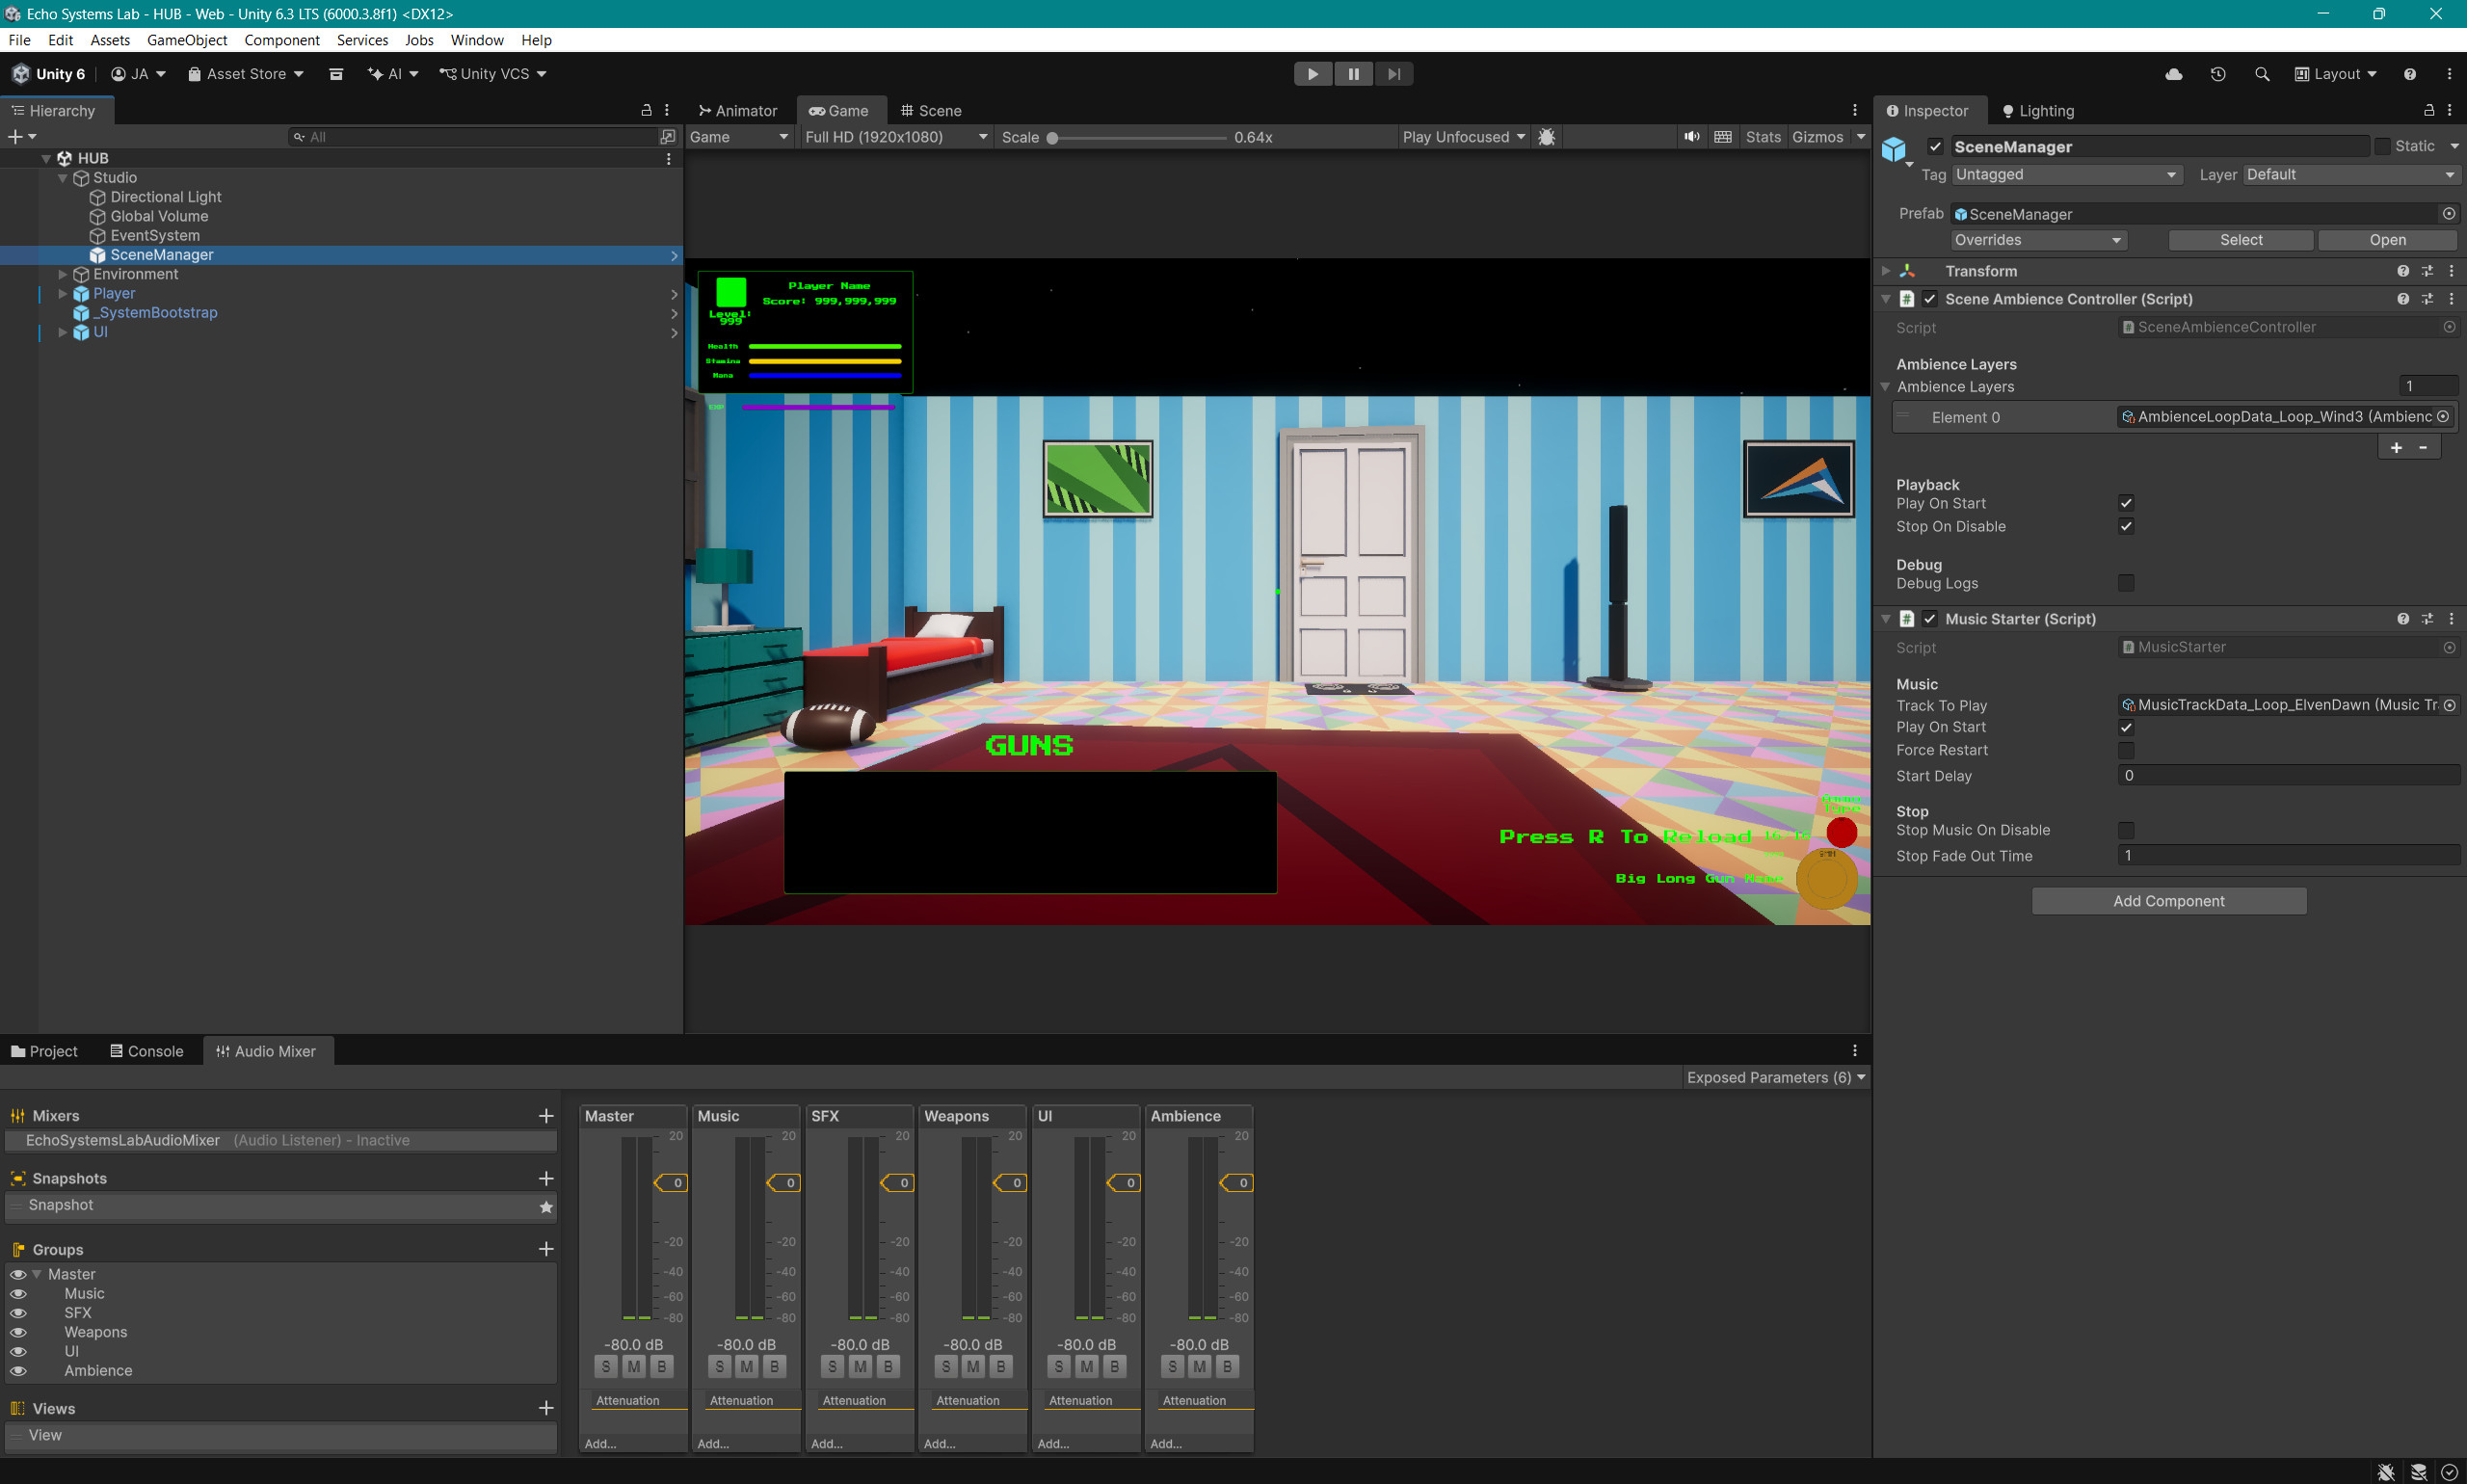The height and width of the screenshot is (1484, 2467).
Task: Expand the Player prefab in Hierarchy
Action: point(62,293)
